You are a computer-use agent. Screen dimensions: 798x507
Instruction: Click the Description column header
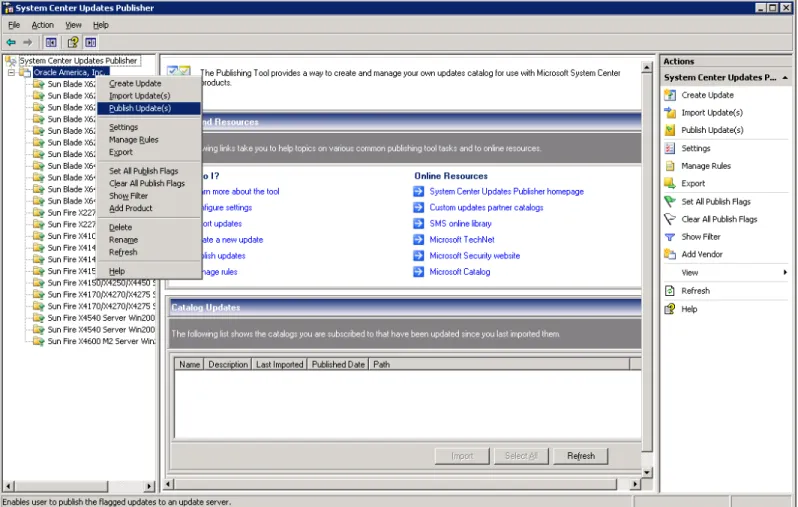(227, 364)
